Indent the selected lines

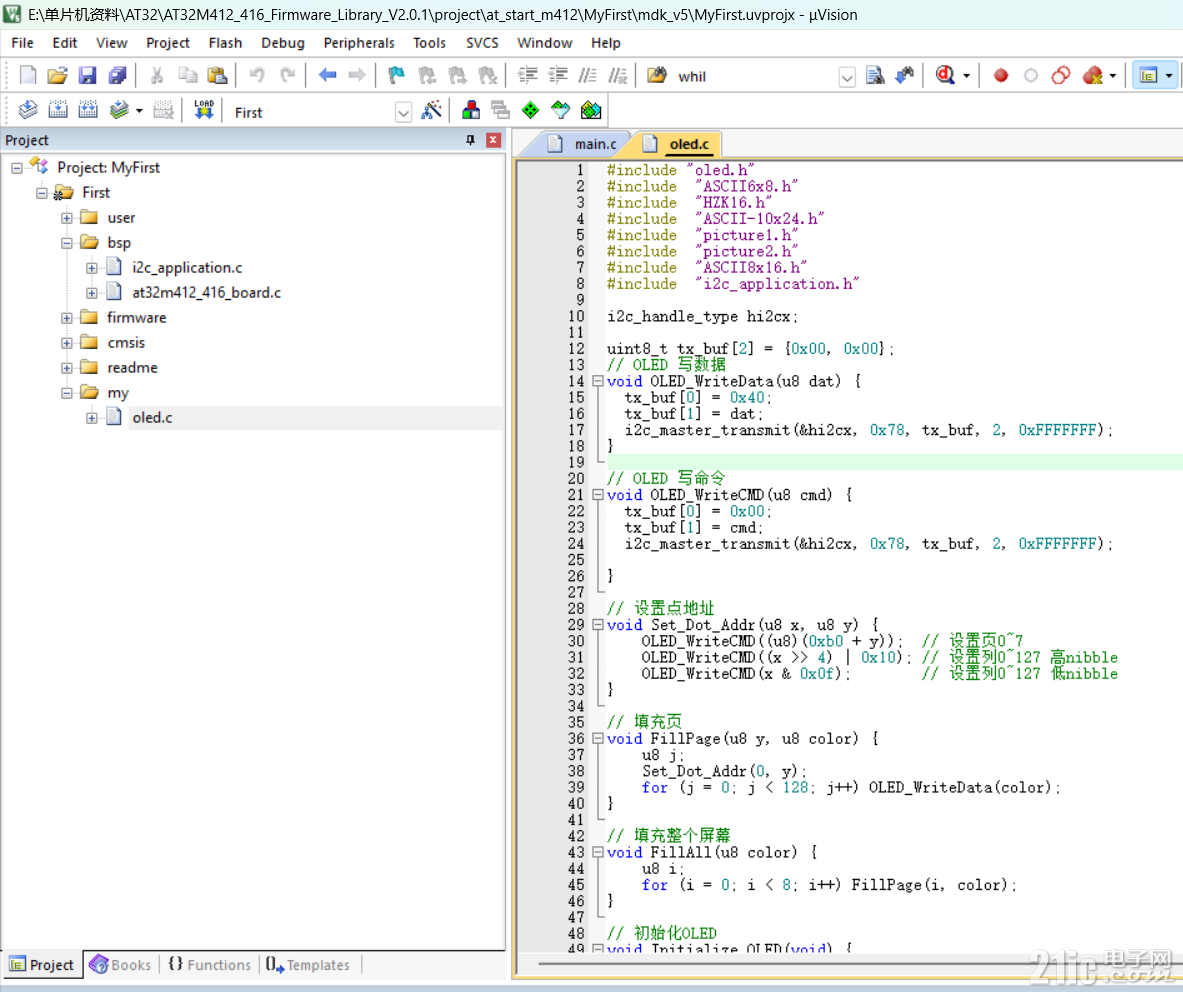click(x=527, y=75)
